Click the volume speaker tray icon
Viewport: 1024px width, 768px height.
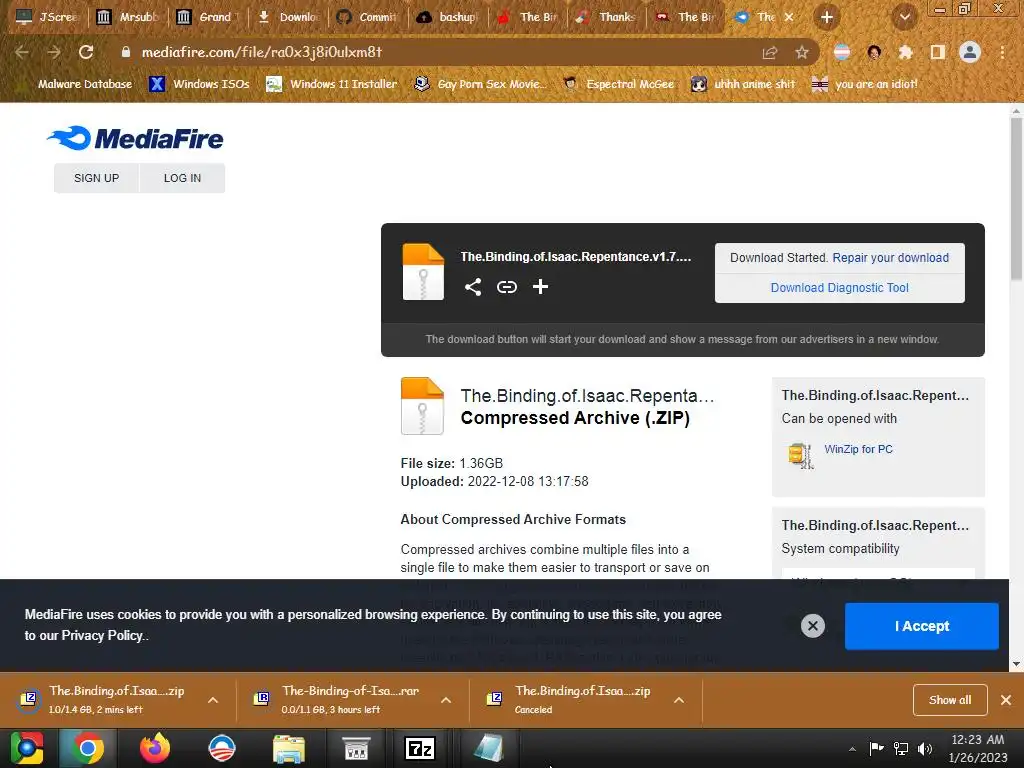coord(925,748)
